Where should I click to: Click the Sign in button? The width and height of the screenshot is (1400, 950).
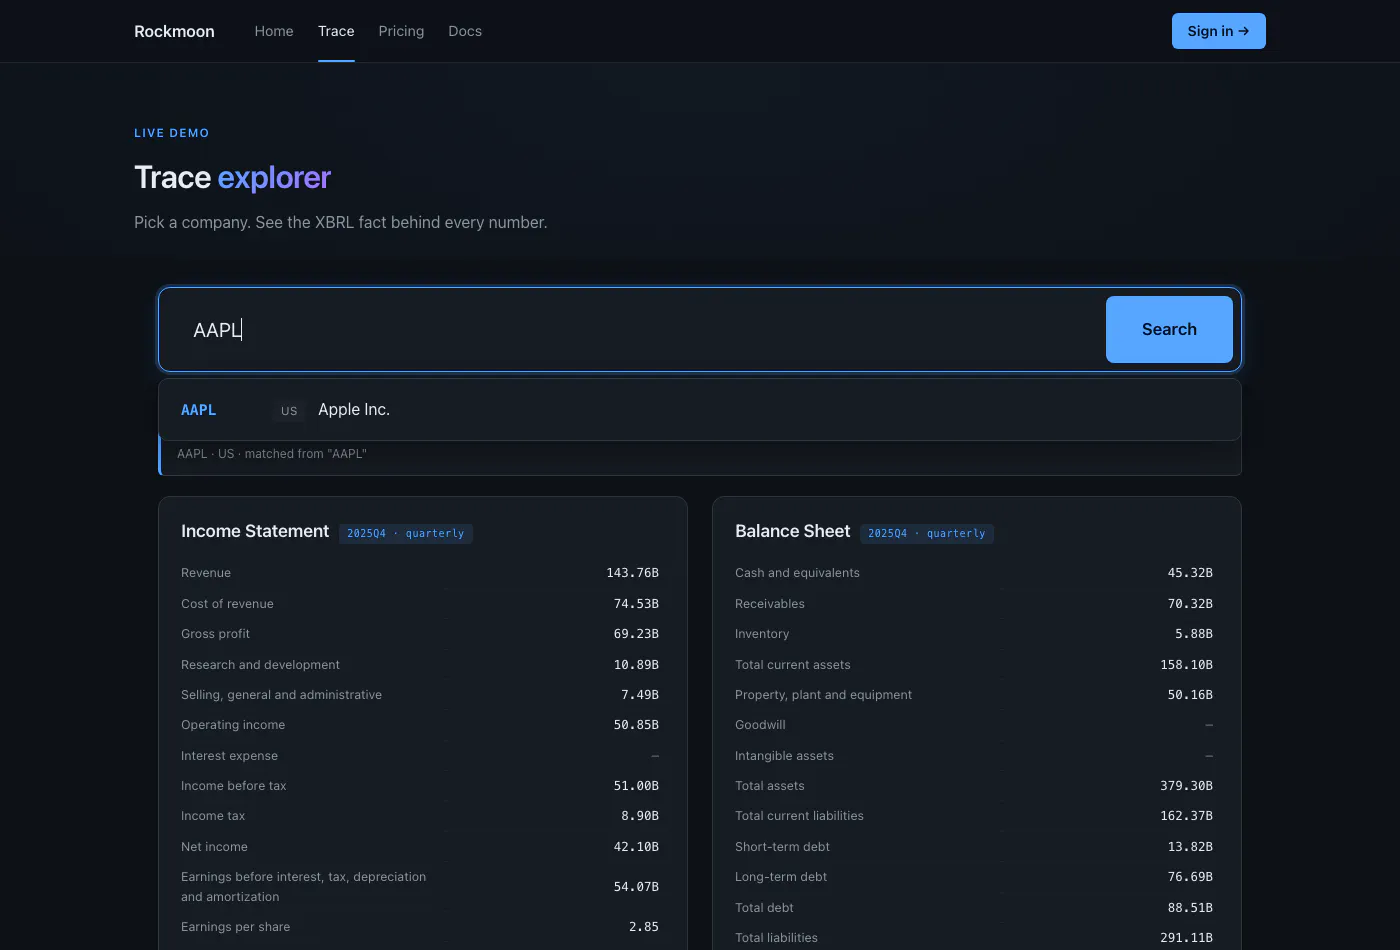click(x=1218, y=31)
